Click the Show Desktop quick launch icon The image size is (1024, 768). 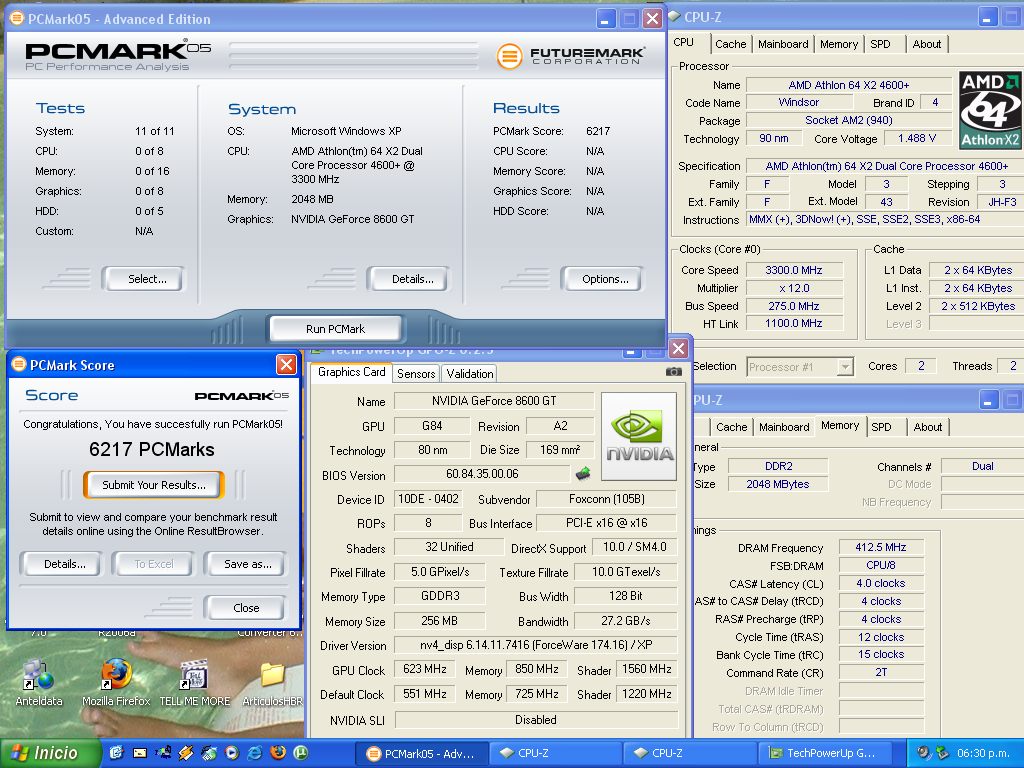coord(117,753)
